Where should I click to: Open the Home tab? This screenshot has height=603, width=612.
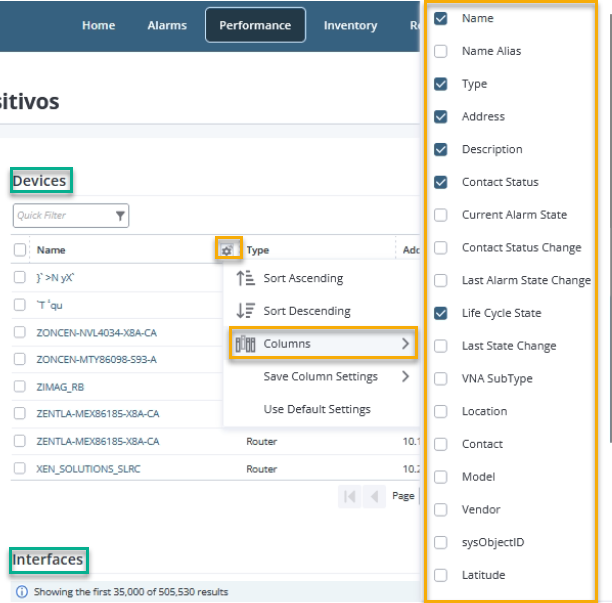tap(98, 25)
